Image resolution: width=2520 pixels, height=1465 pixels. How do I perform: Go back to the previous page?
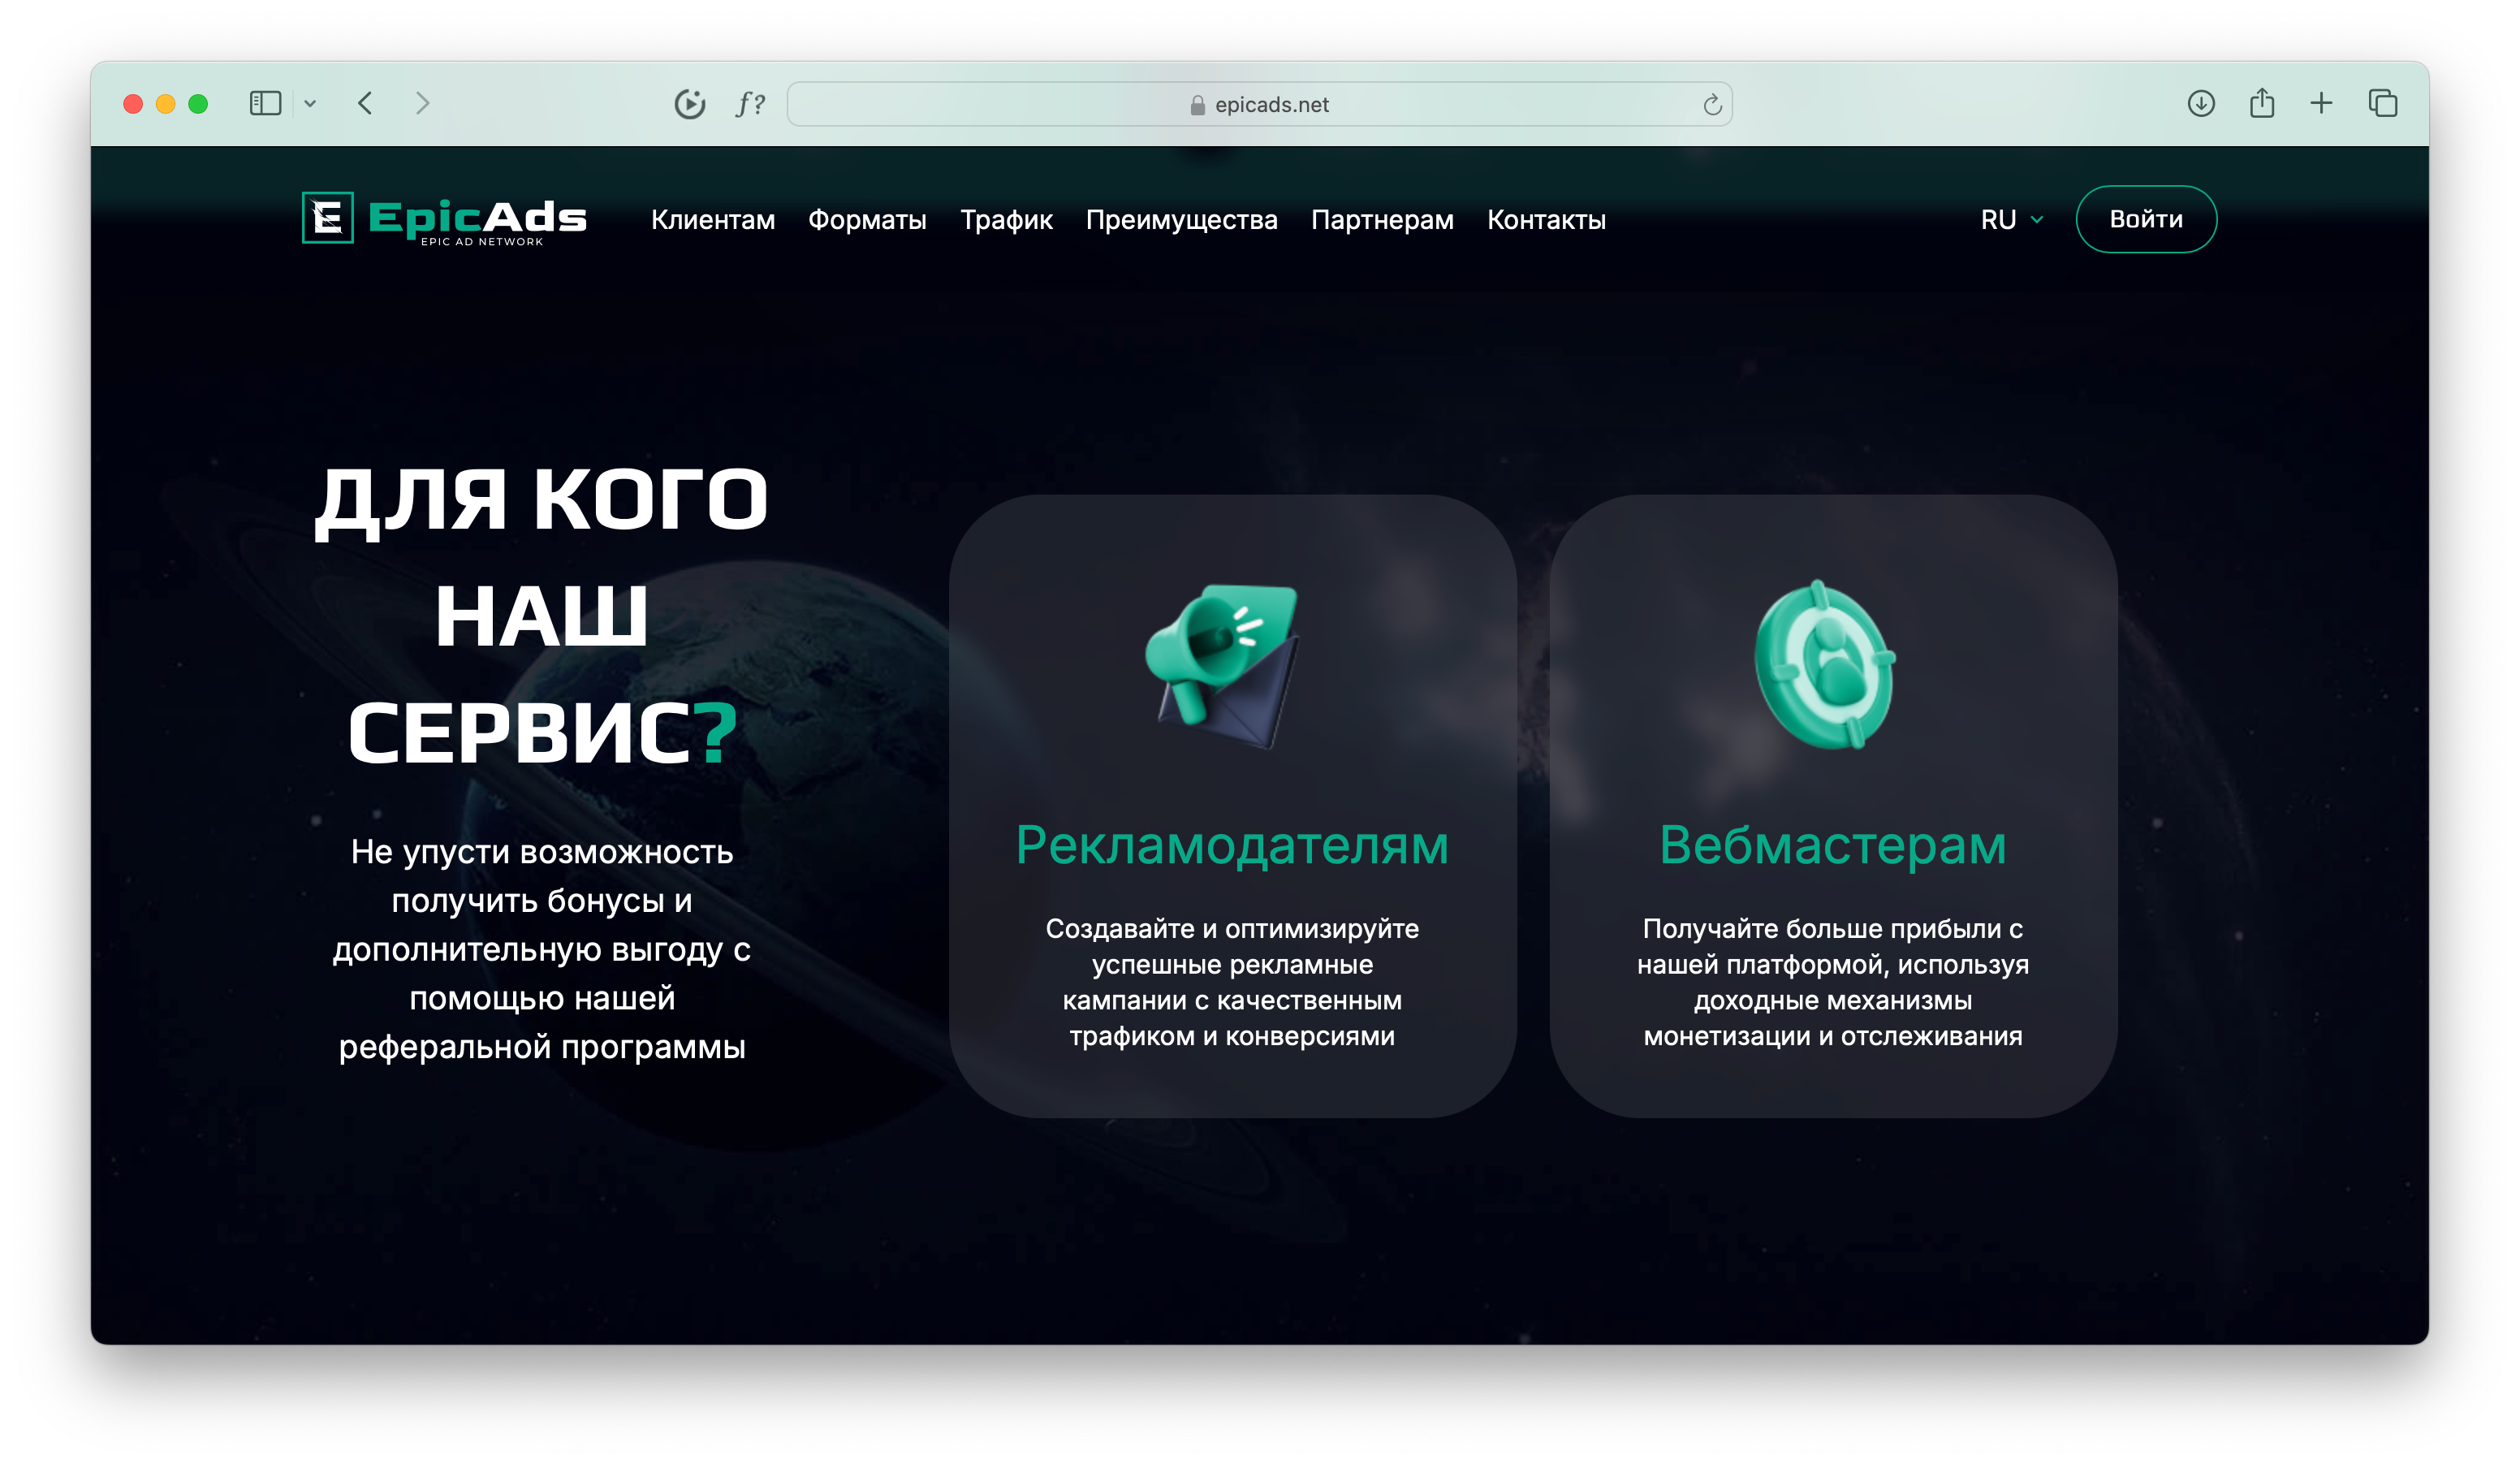[x=366, y=103]
